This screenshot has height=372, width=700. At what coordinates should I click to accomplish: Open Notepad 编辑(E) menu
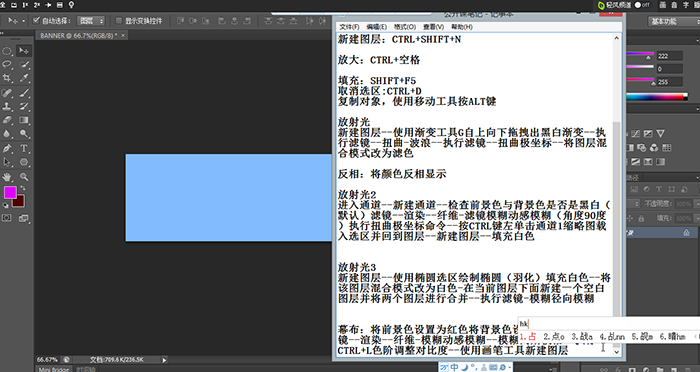(x=376, y=27)
